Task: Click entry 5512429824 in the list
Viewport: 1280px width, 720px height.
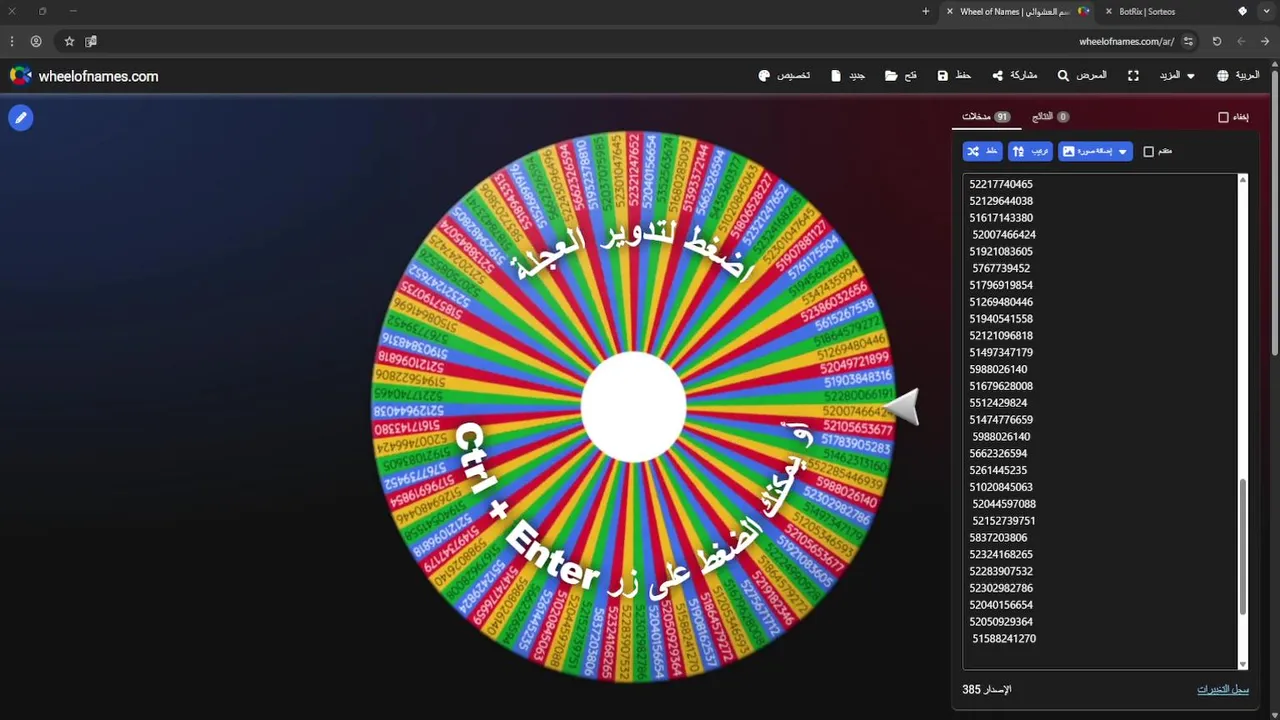Action: pos(998,403)
